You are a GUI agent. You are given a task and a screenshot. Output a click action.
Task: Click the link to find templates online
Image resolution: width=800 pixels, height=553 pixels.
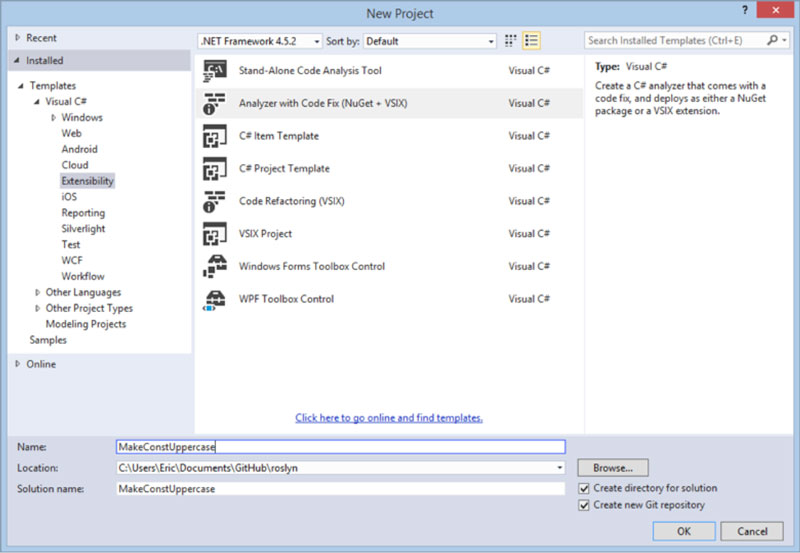click(x=389, y=418)
